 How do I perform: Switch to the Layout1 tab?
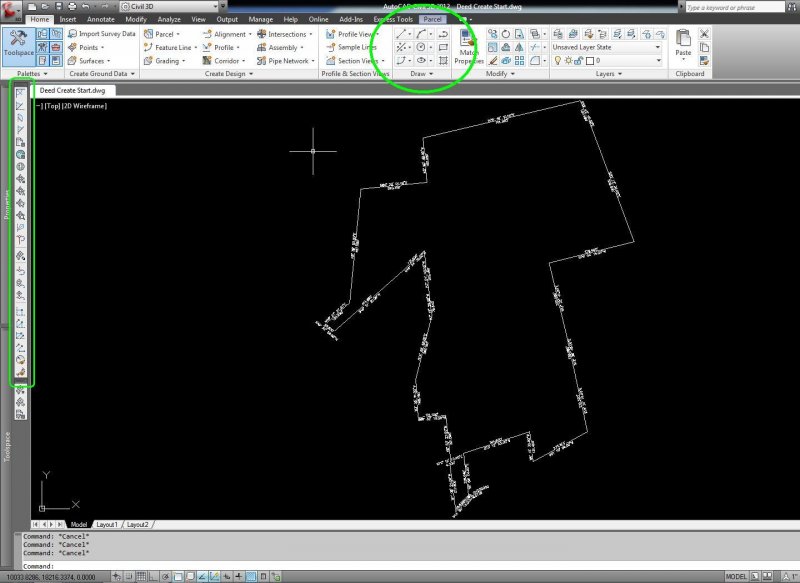(107, 524)
